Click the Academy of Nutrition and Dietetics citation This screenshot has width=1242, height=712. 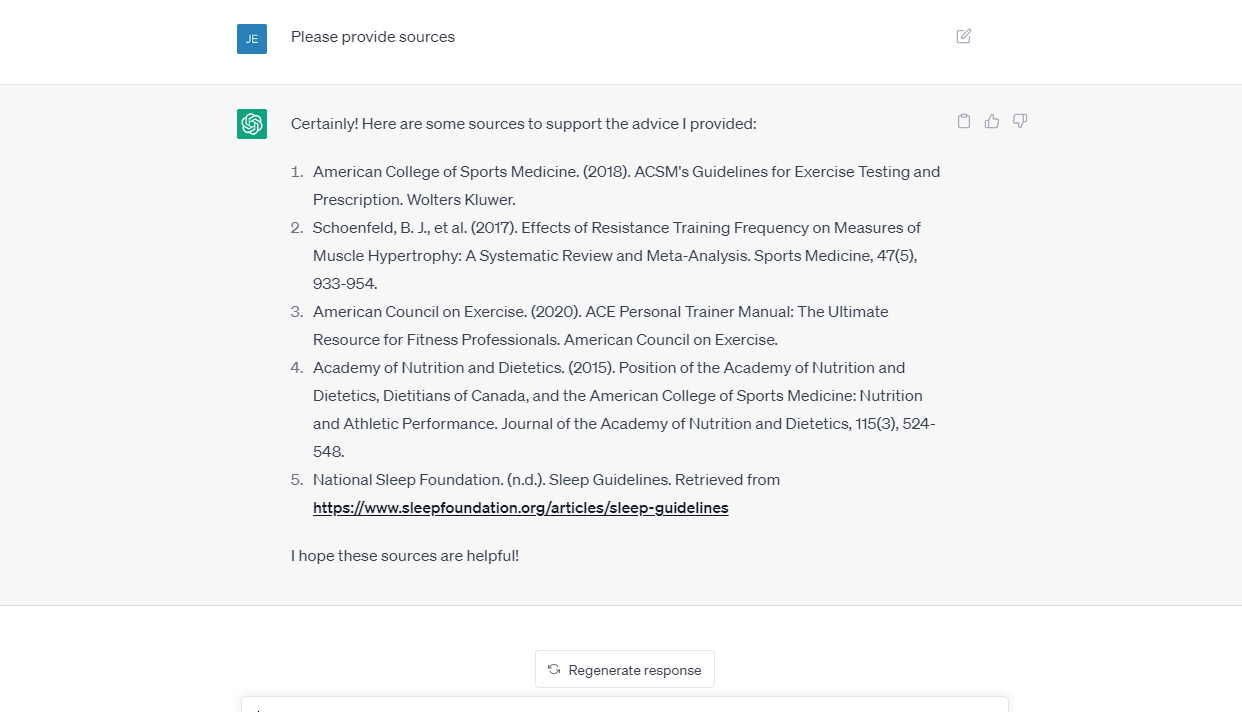pos(608,368)
